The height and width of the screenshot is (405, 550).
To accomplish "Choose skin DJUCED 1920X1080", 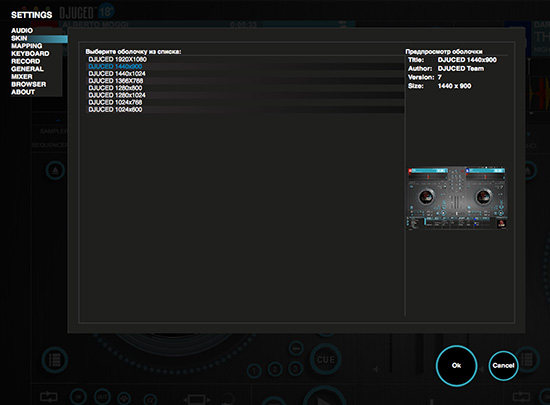I will pos(245,59).
